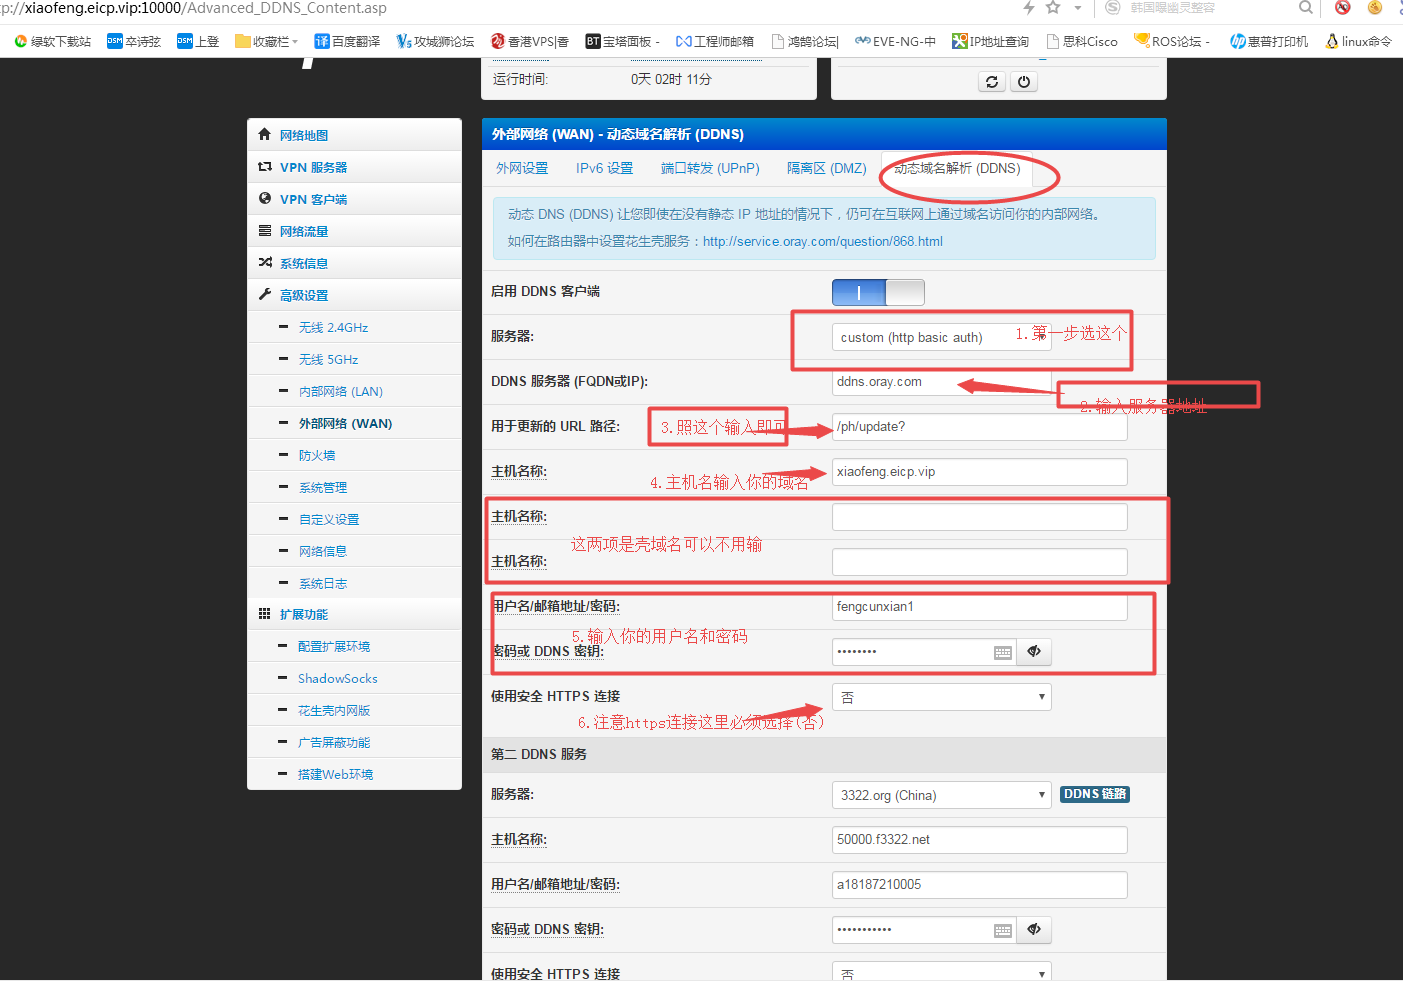Open linux命令 bookmark
This screenshot has width=1403, height=984.
[x=1358, y=41]
